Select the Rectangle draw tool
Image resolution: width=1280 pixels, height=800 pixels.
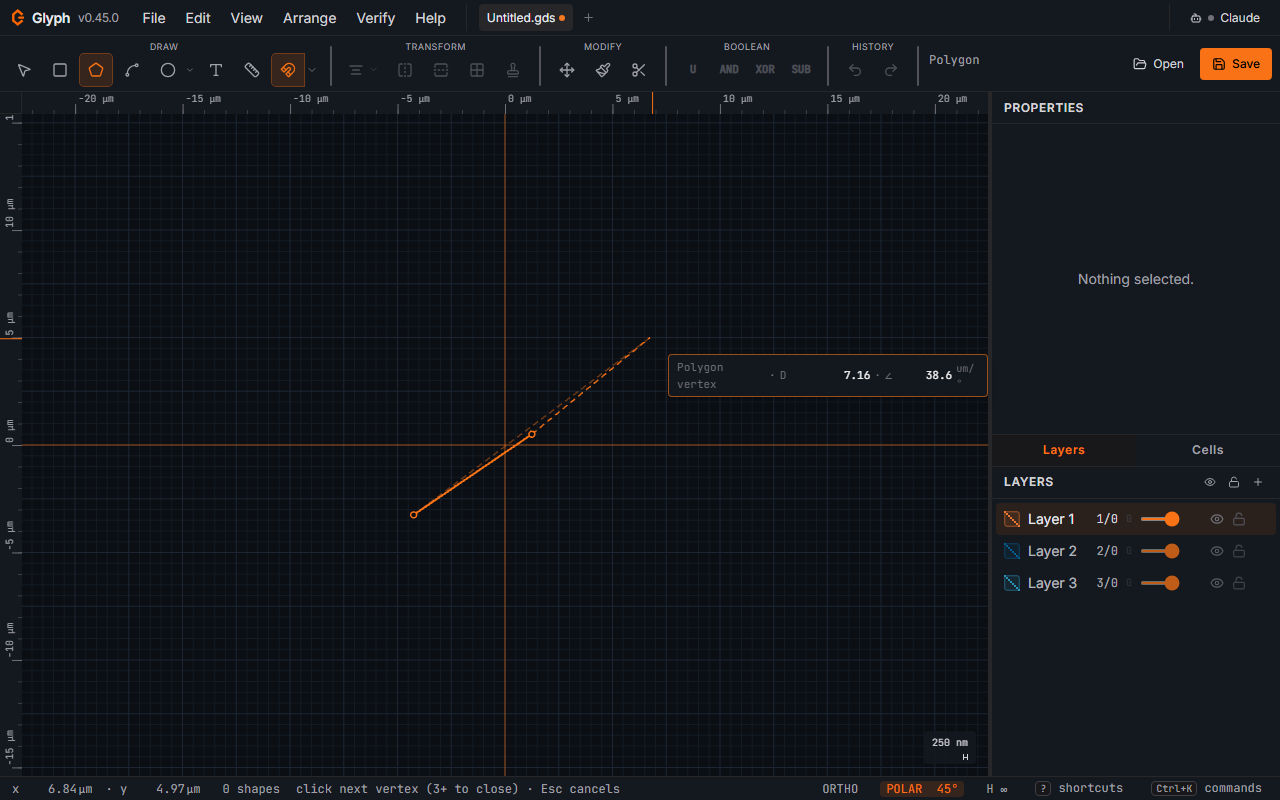coord(60,70)
